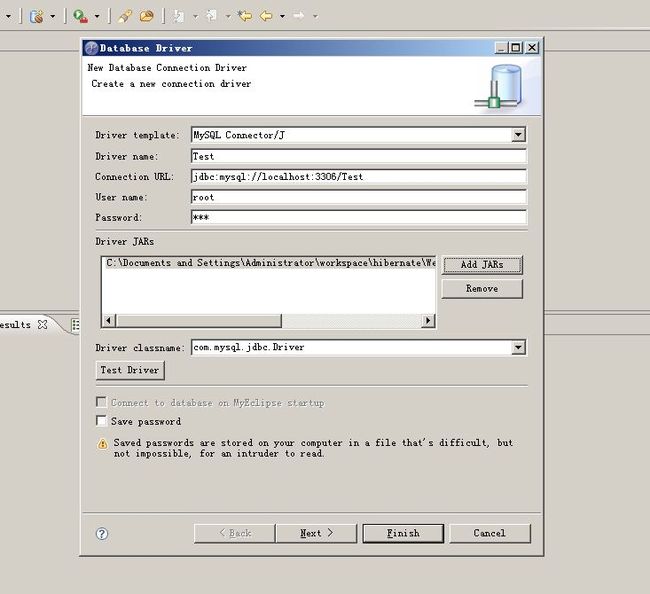
Task: Switch to the results tab behind dialog
Action: pos(15,325)
